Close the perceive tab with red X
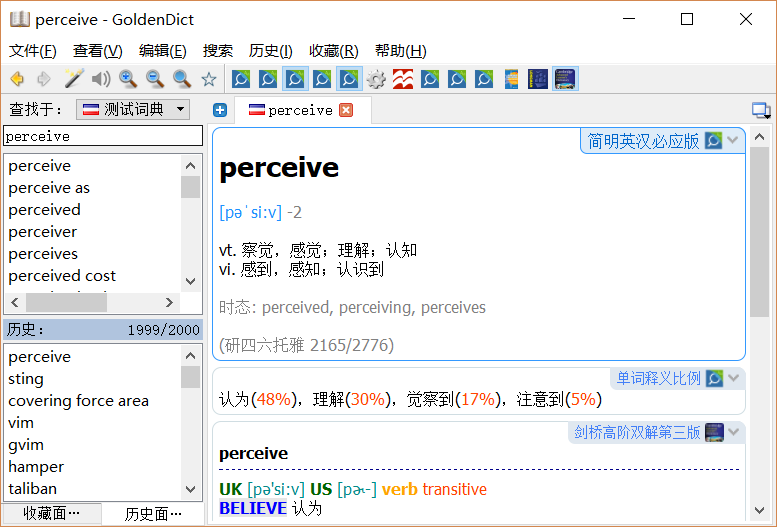The width and height of the screenshot is (777, 527). 346,110
